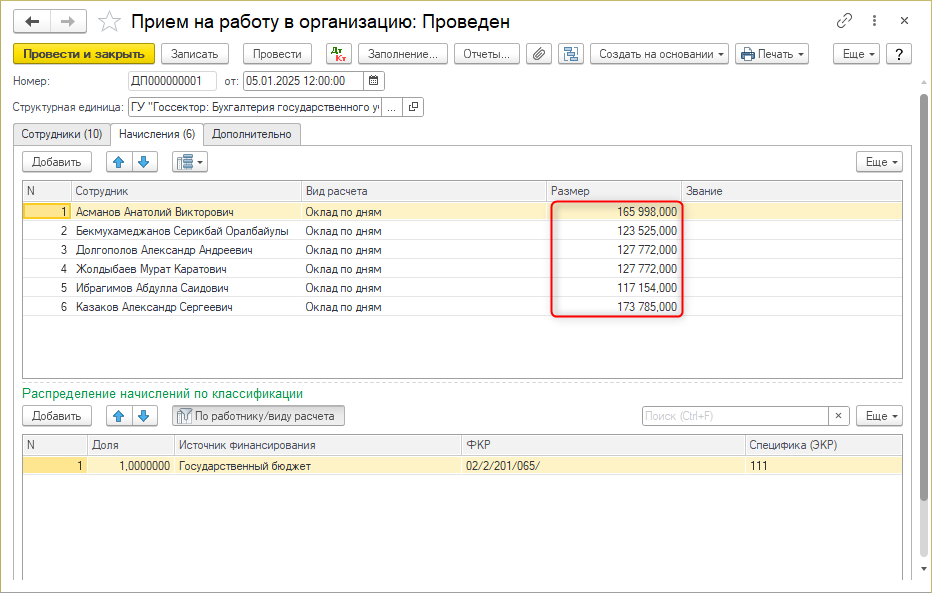Screen dimensions: 932x593
Task: Expand Создать на основании dropdown
Action: click(x=660, y=54)
